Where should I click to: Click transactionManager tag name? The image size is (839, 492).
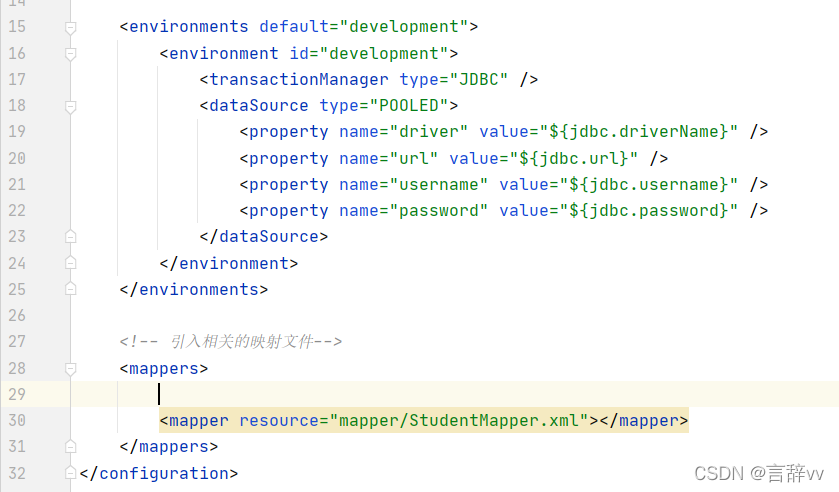point(299,80)
